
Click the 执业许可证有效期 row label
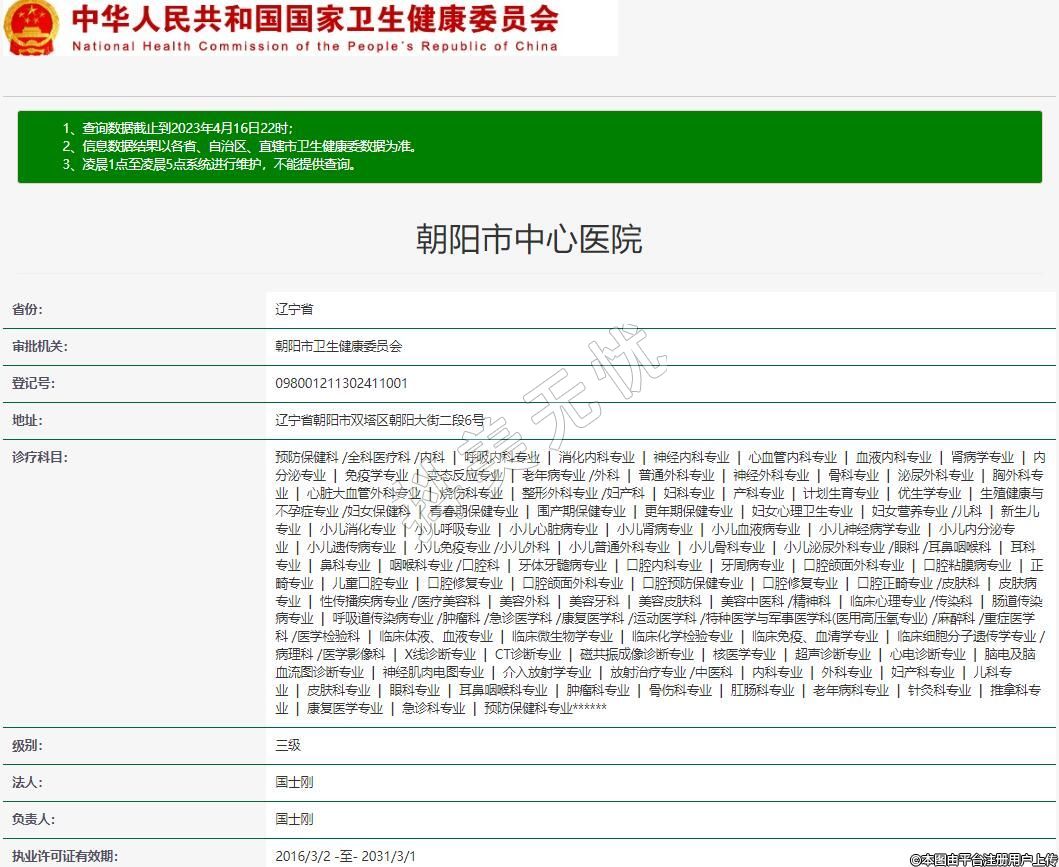click(x=65, y=856)
